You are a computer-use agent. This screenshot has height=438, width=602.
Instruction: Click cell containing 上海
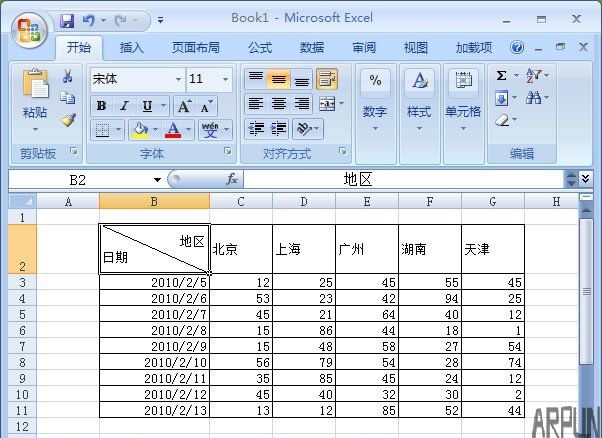click(304, 249)
